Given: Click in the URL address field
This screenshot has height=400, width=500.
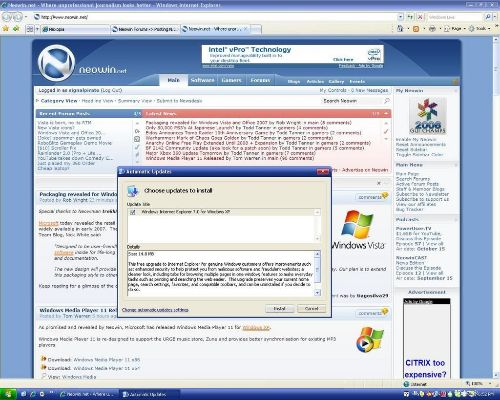Looking at the screenshot, I should coord(216,17).
